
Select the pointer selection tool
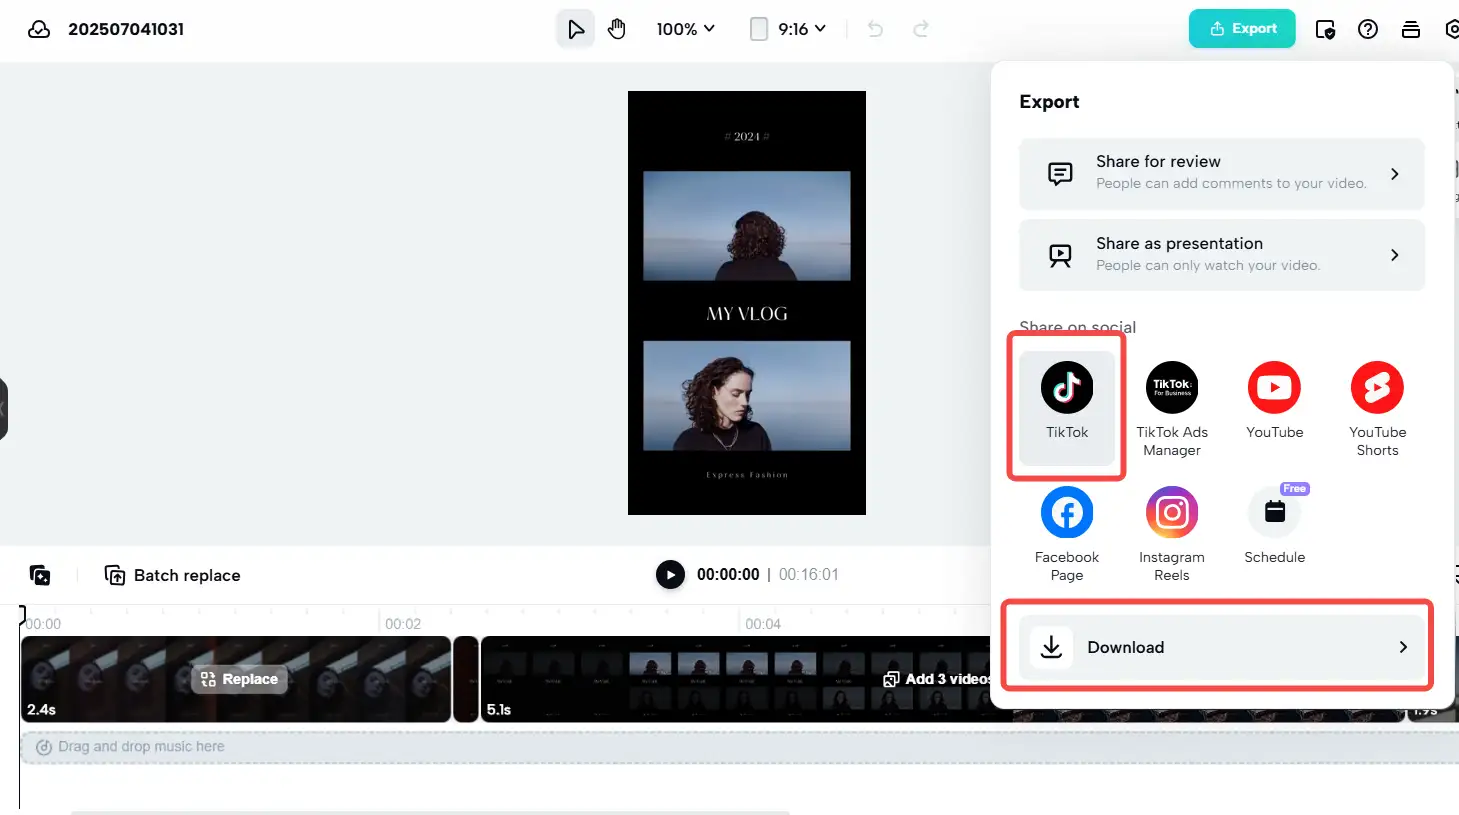576,29
